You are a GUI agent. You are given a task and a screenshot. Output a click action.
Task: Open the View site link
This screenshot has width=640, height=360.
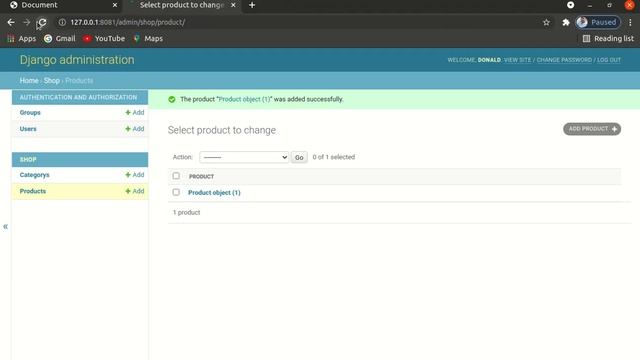pyautogui.click(x=518, y=60)
